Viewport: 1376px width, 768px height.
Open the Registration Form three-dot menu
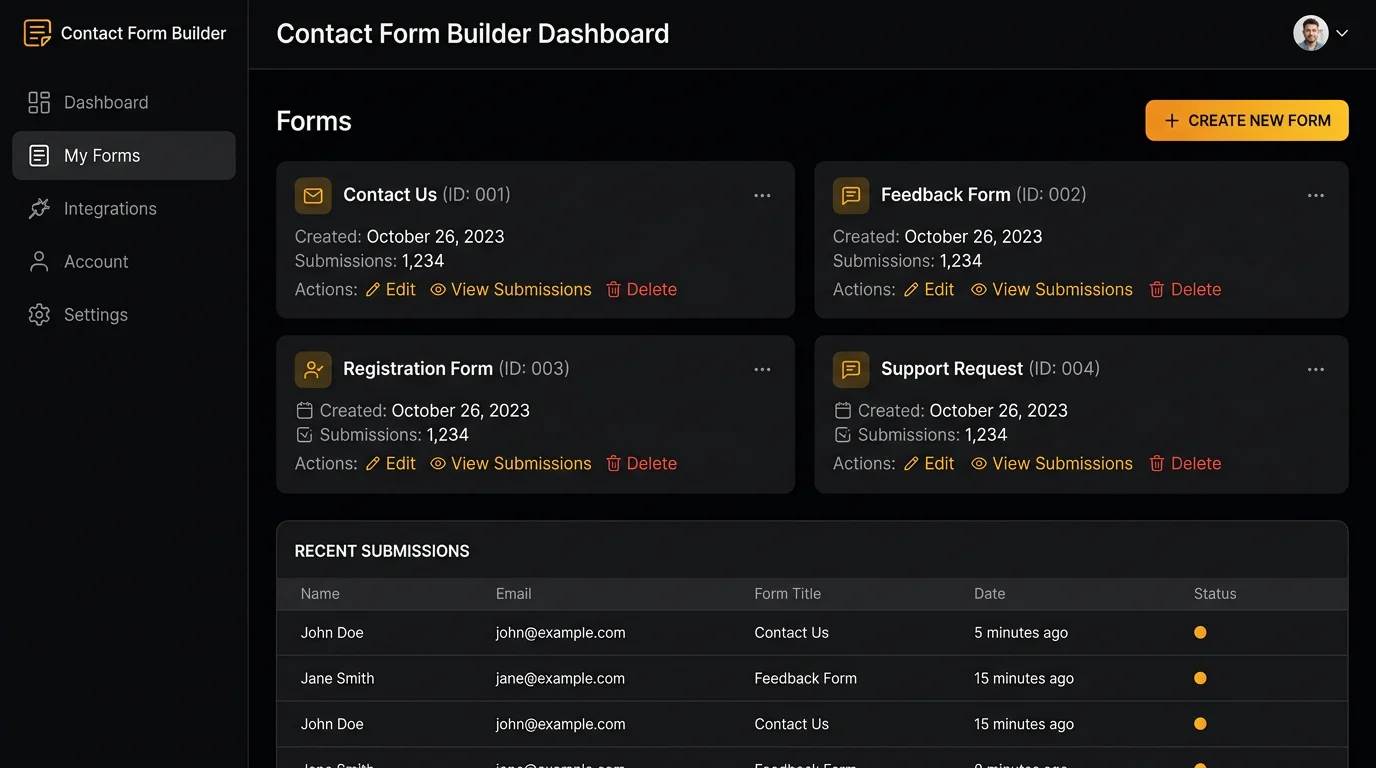point(762,370)
